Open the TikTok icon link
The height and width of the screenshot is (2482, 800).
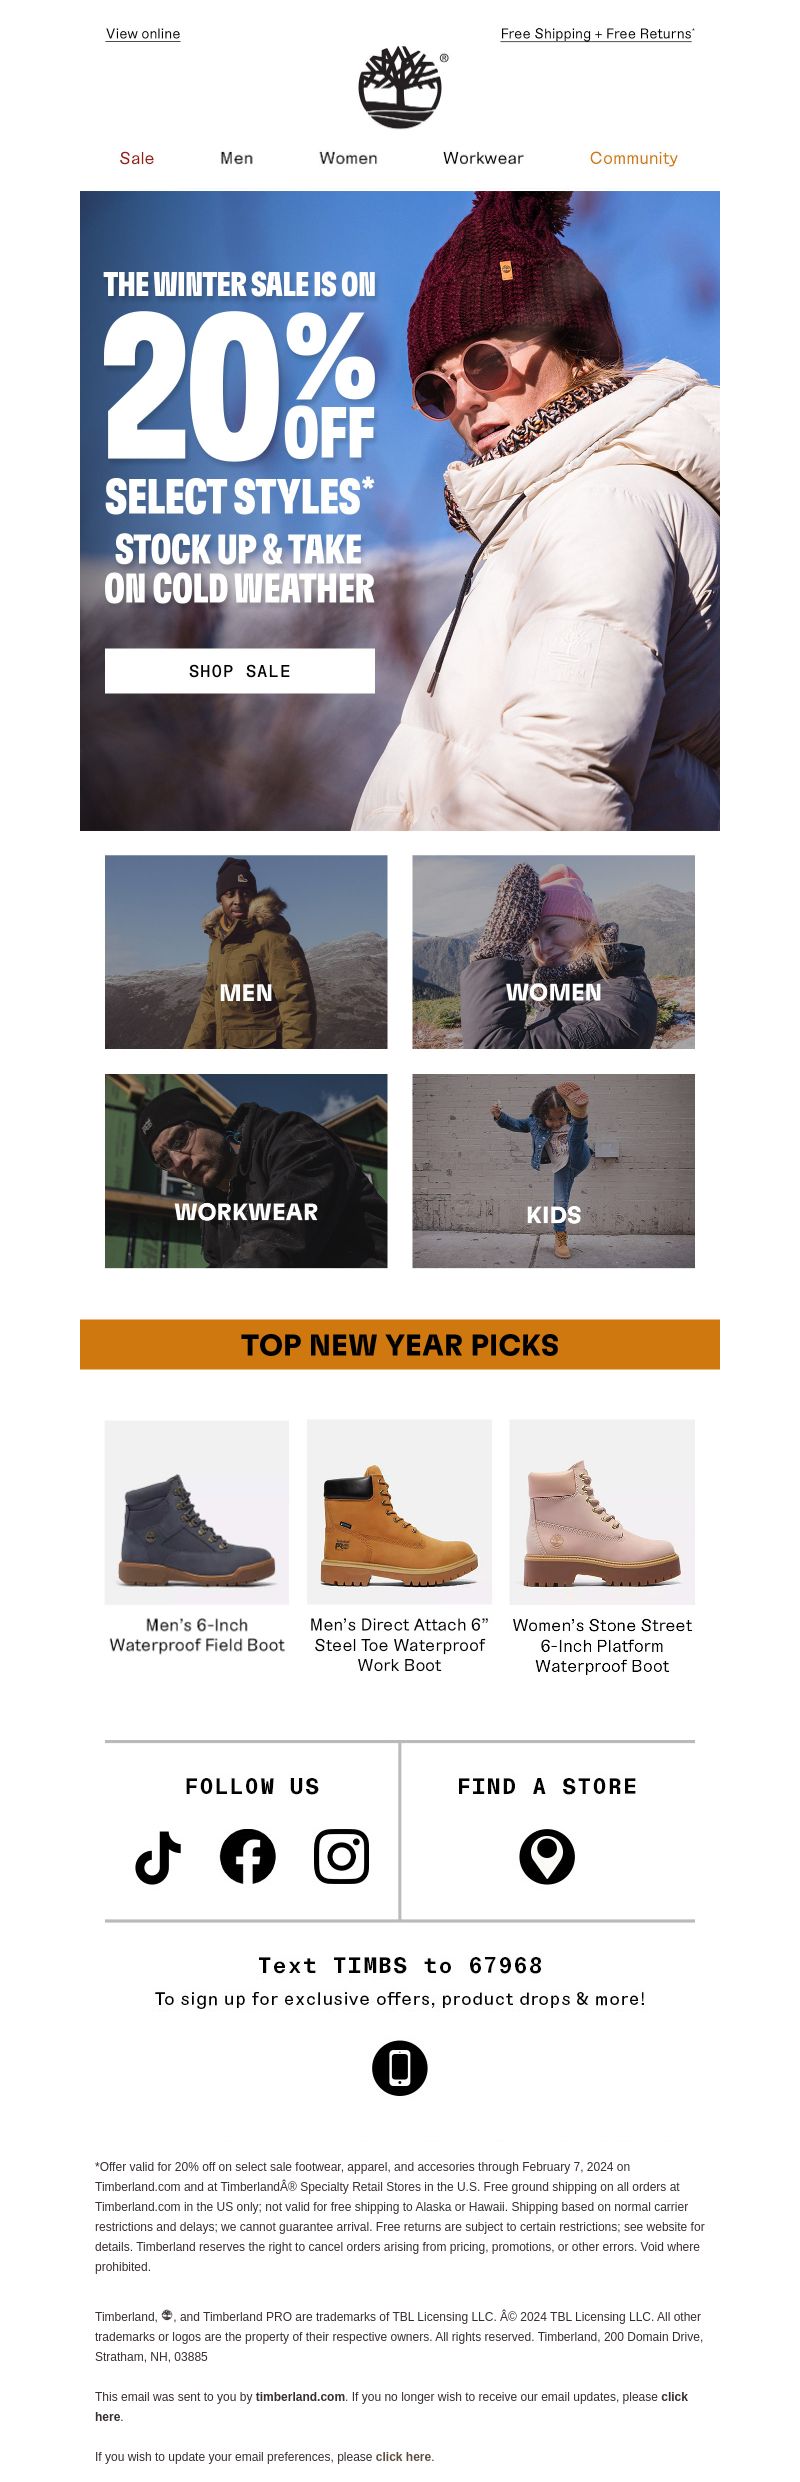click(x=158, y=1857)
